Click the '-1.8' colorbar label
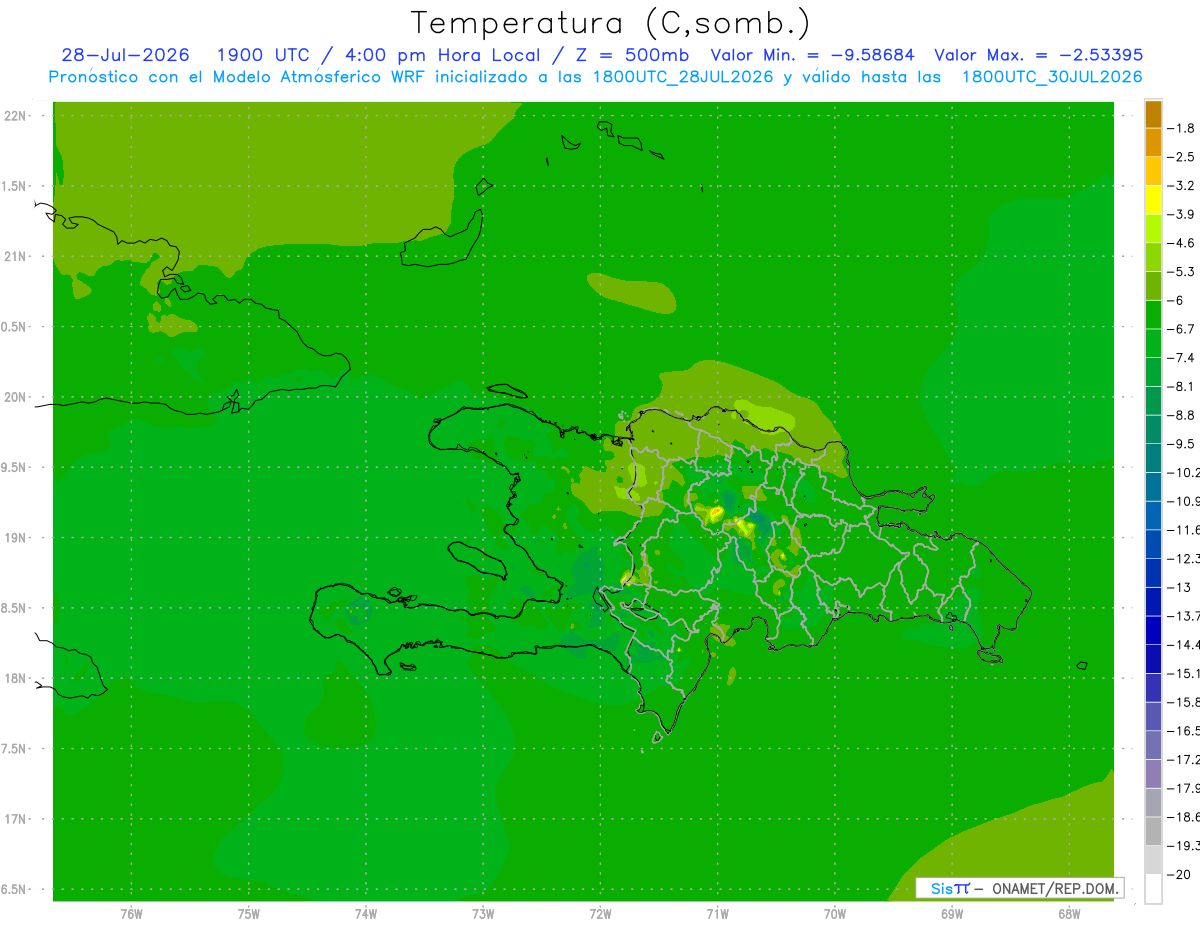Viewport: 1200px width, 927px height. [1181, 128]
